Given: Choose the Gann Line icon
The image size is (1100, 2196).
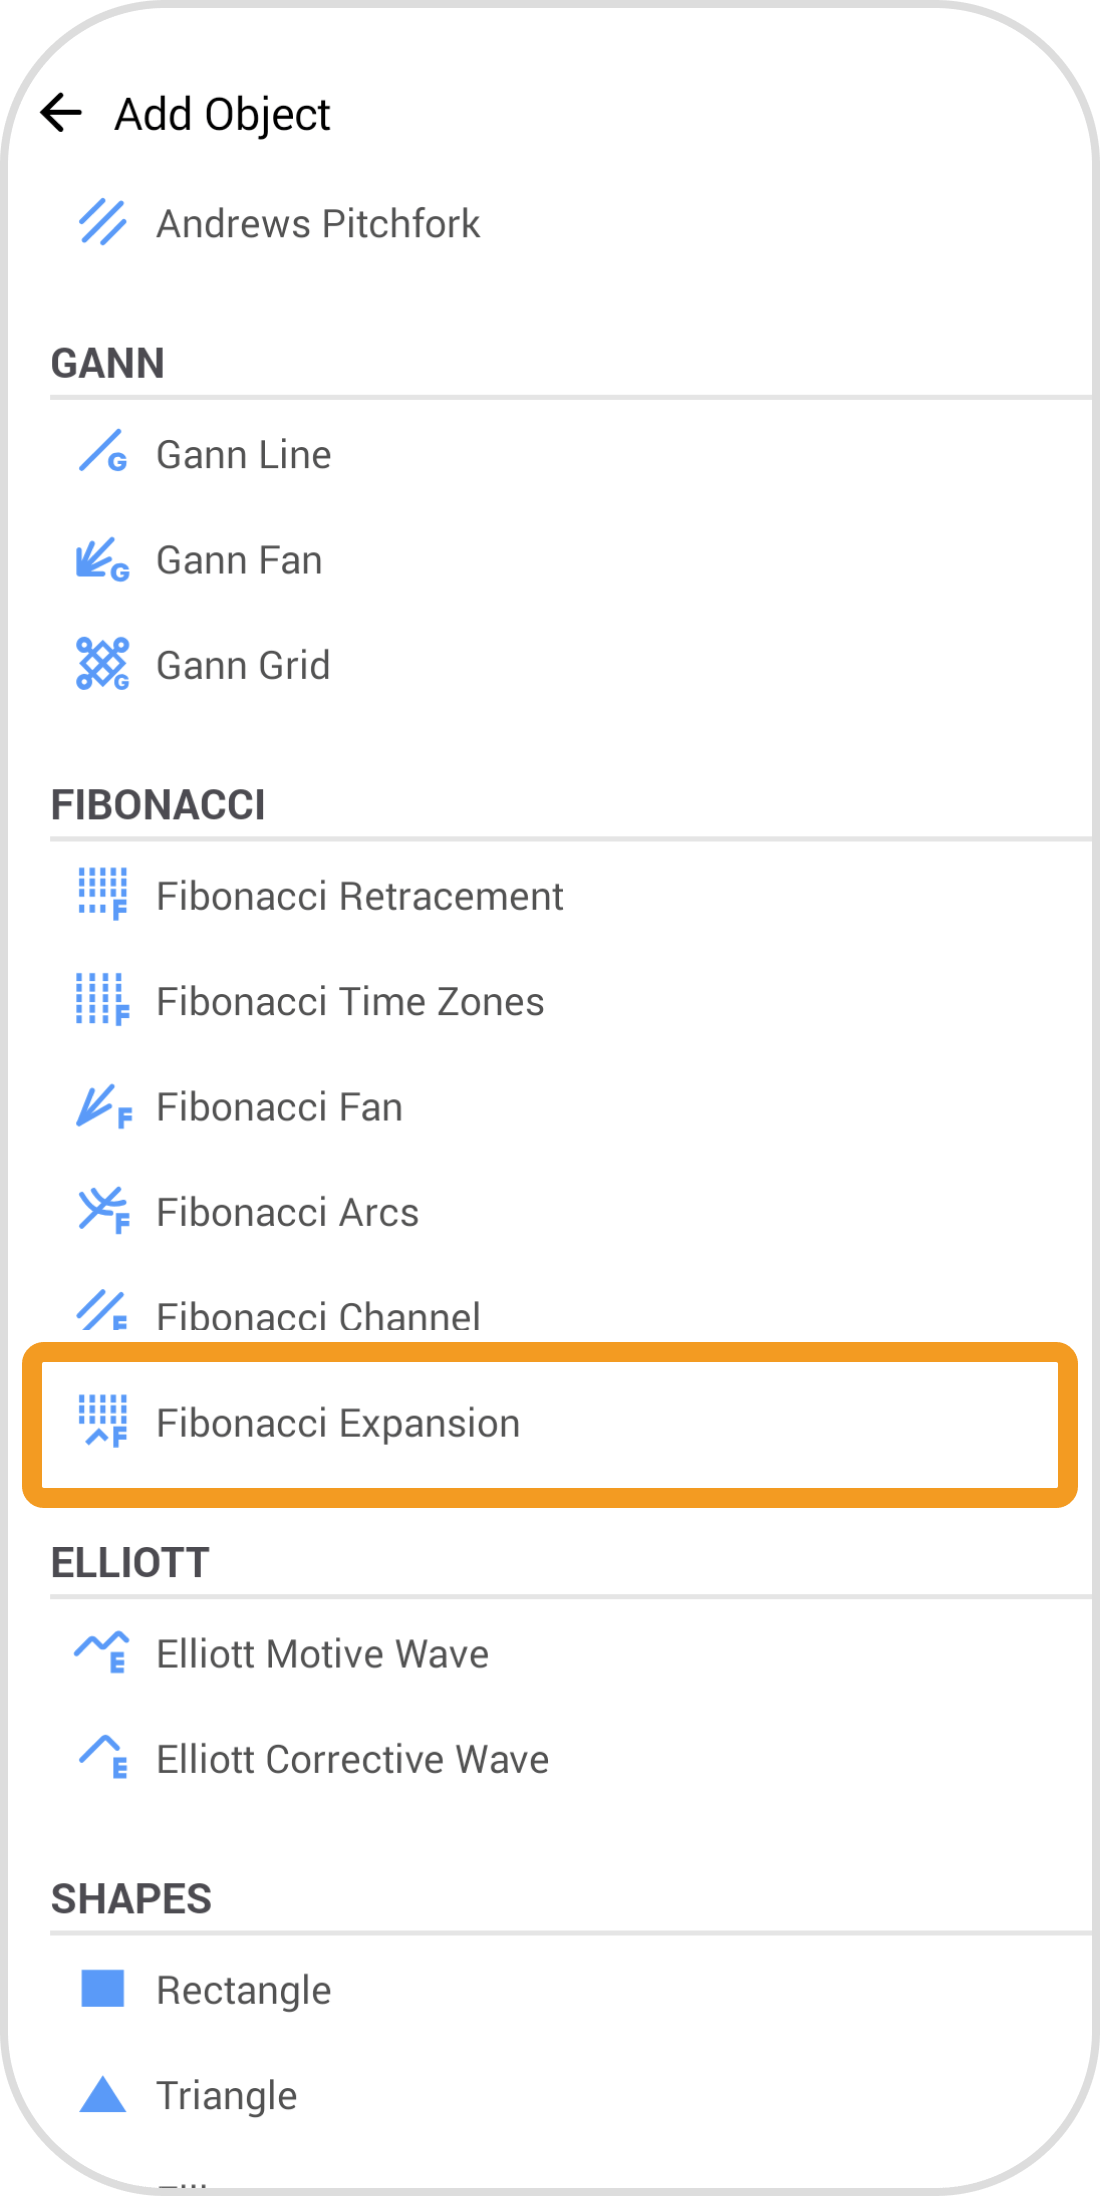Looking at the screenshot, I should [x=102, y=453].
